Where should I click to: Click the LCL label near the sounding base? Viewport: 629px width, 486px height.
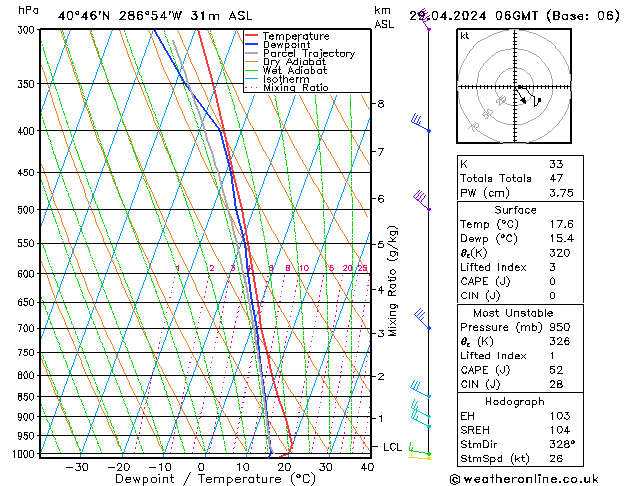392,447
